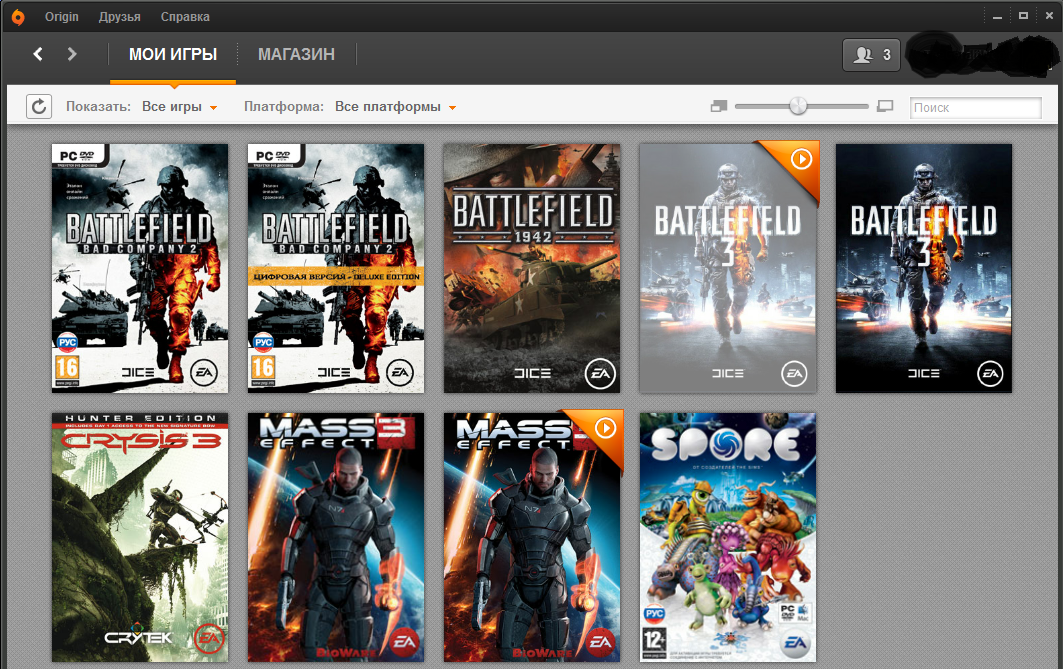Select small tile size icon
This screenshot has width=1063, height=669.
[719, 106]
